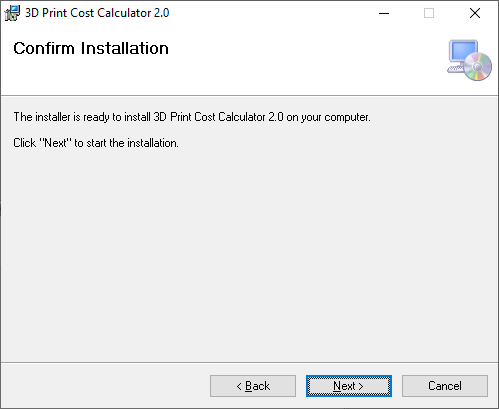Cancel the installation
The image size is (499, 409).
point(445,386)
